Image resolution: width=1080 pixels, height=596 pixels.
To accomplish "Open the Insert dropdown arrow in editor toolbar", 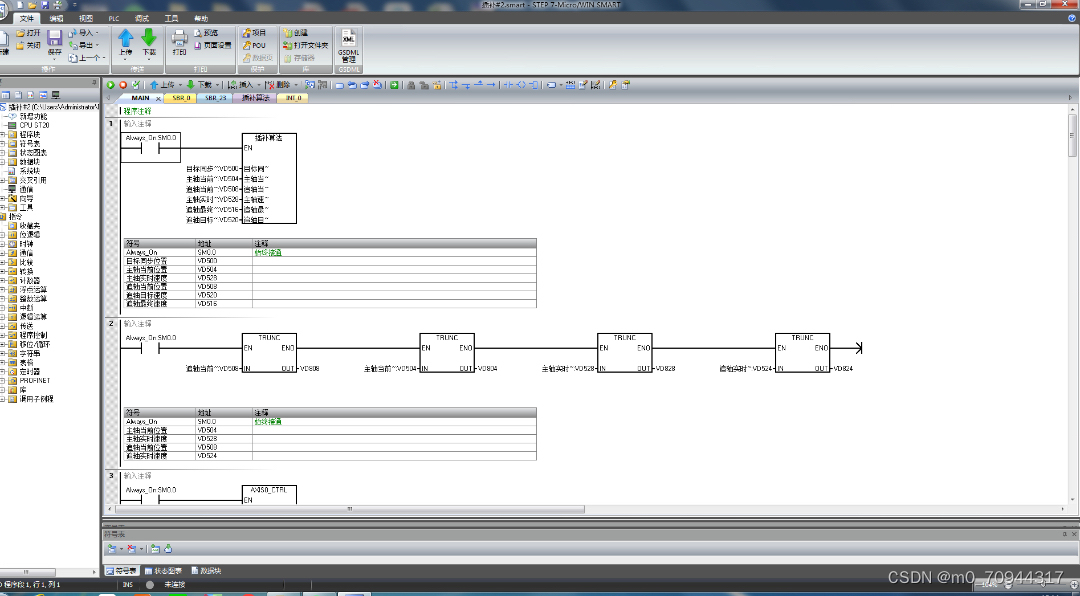I will [258, 85].
